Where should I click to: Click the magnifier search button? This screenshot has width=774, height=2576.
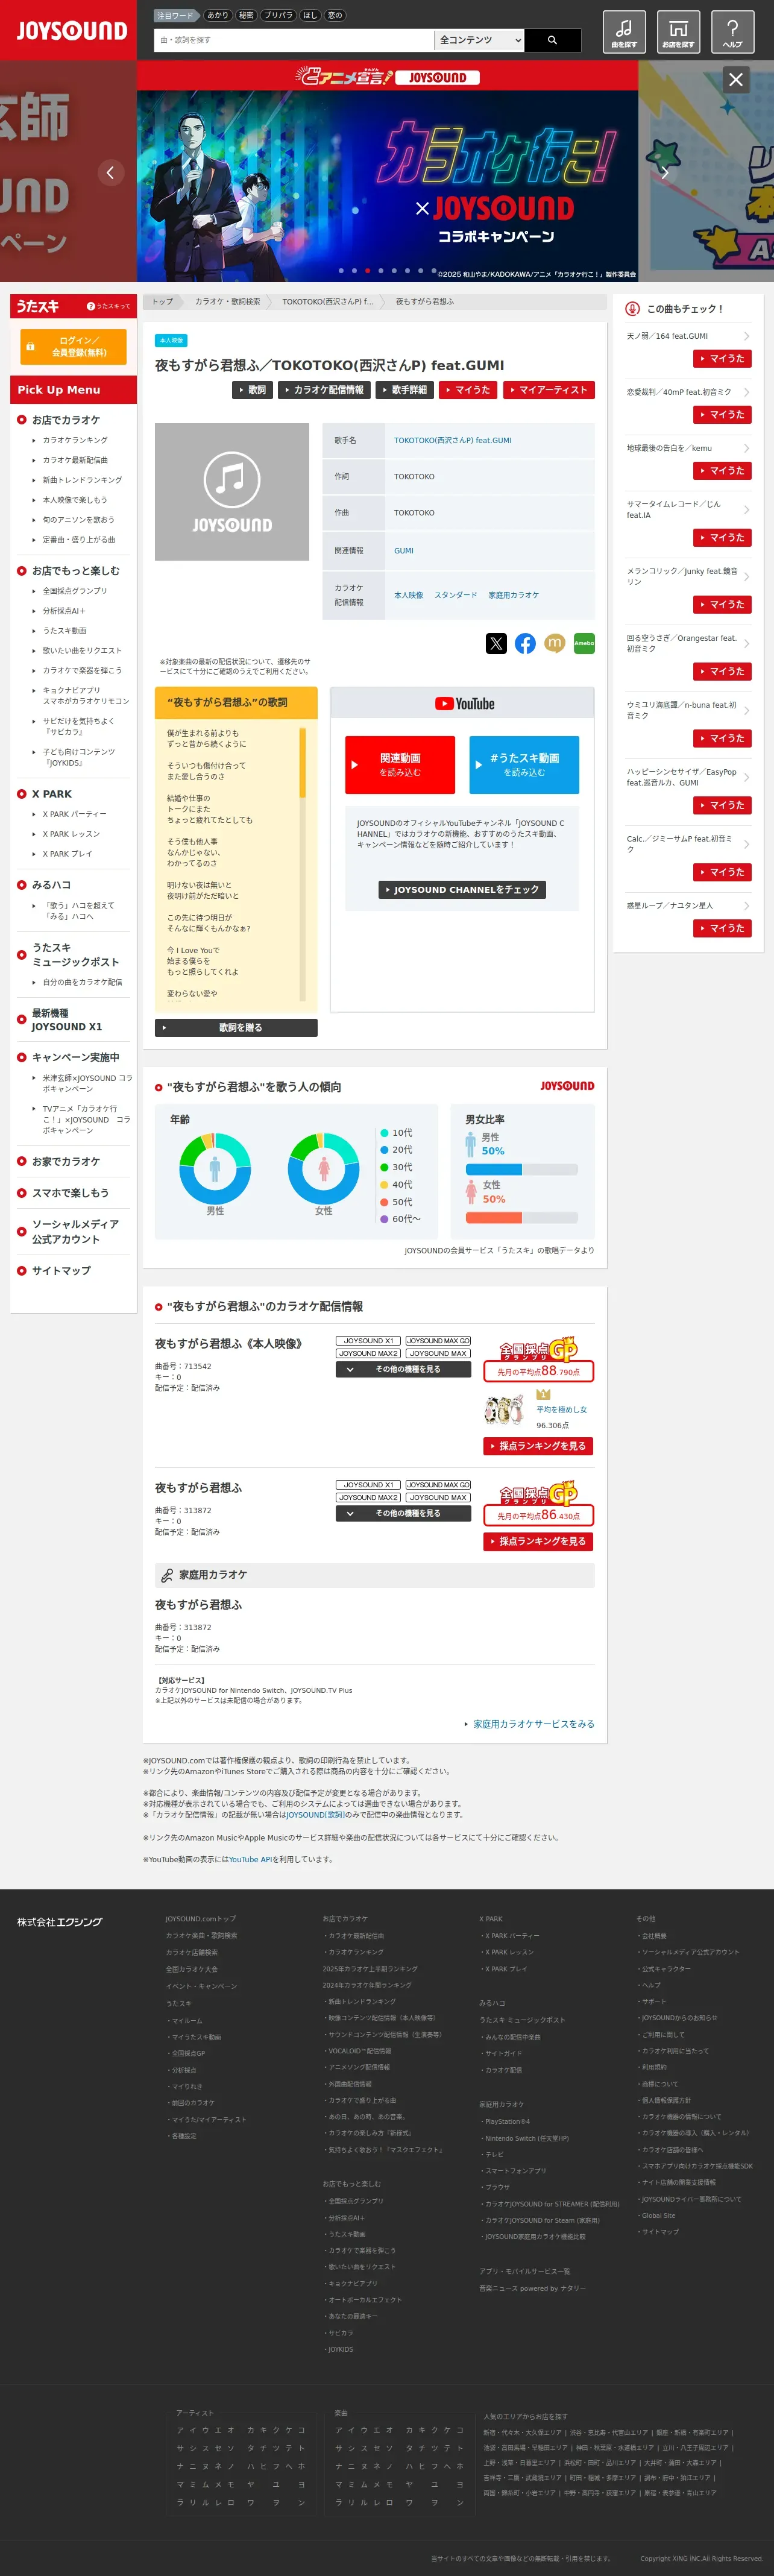pos(552,40)
